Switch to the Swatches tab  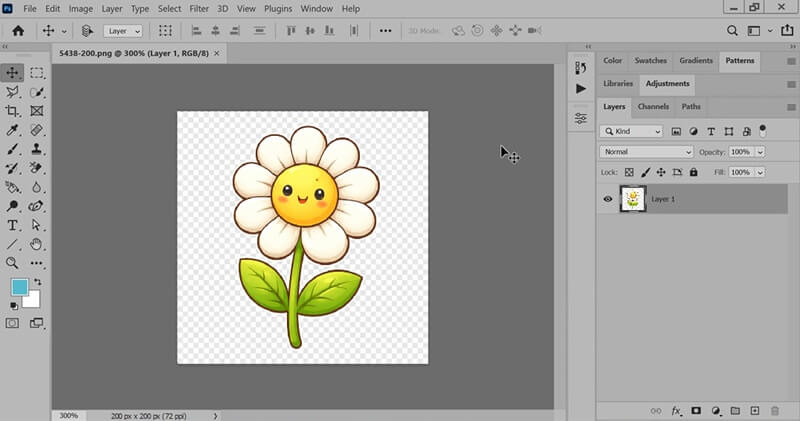point(651,60)
